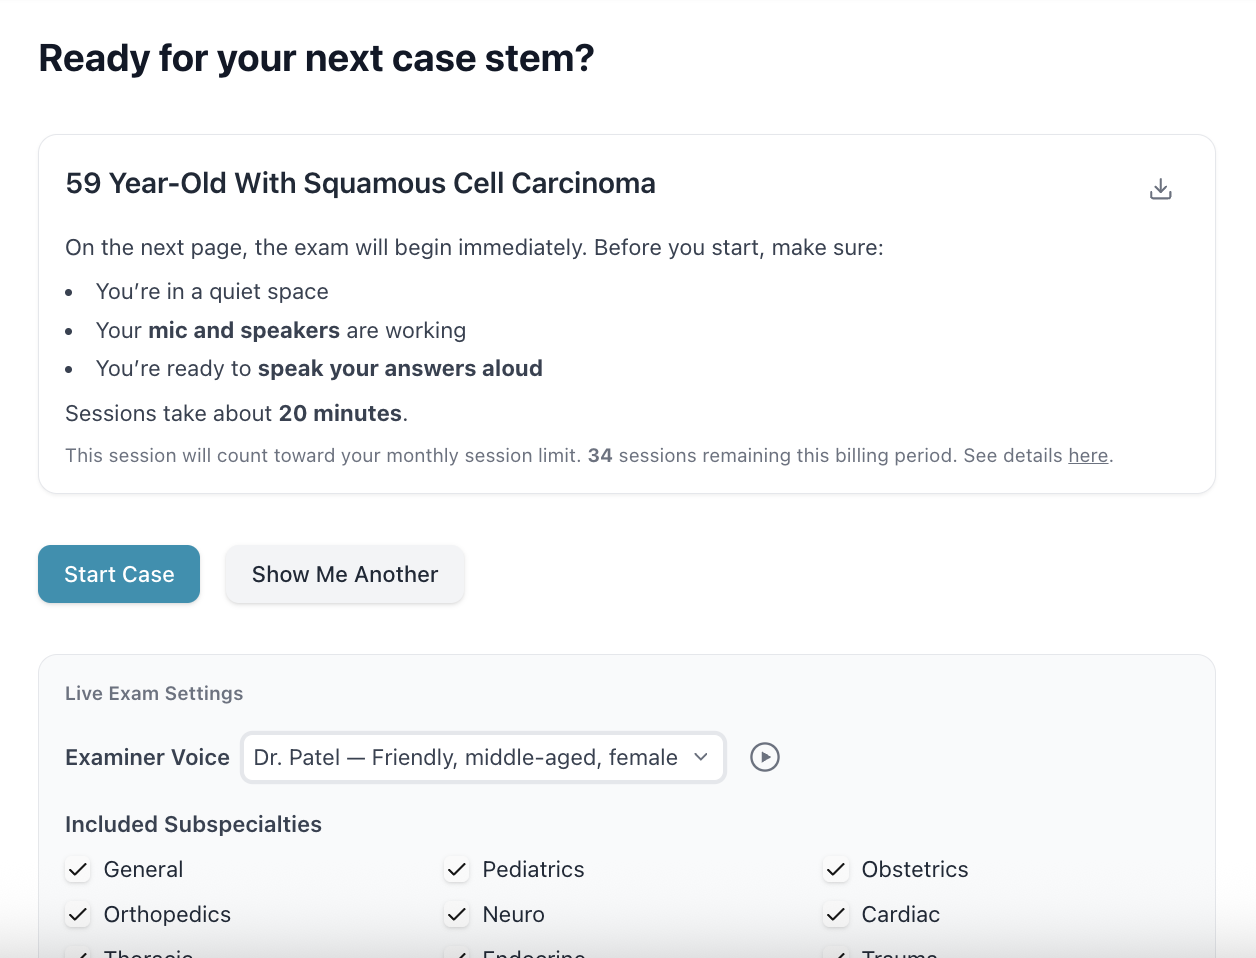Click Show Me Another case
This screenshot has height=958, width=1256.
[x=345, y=574]
